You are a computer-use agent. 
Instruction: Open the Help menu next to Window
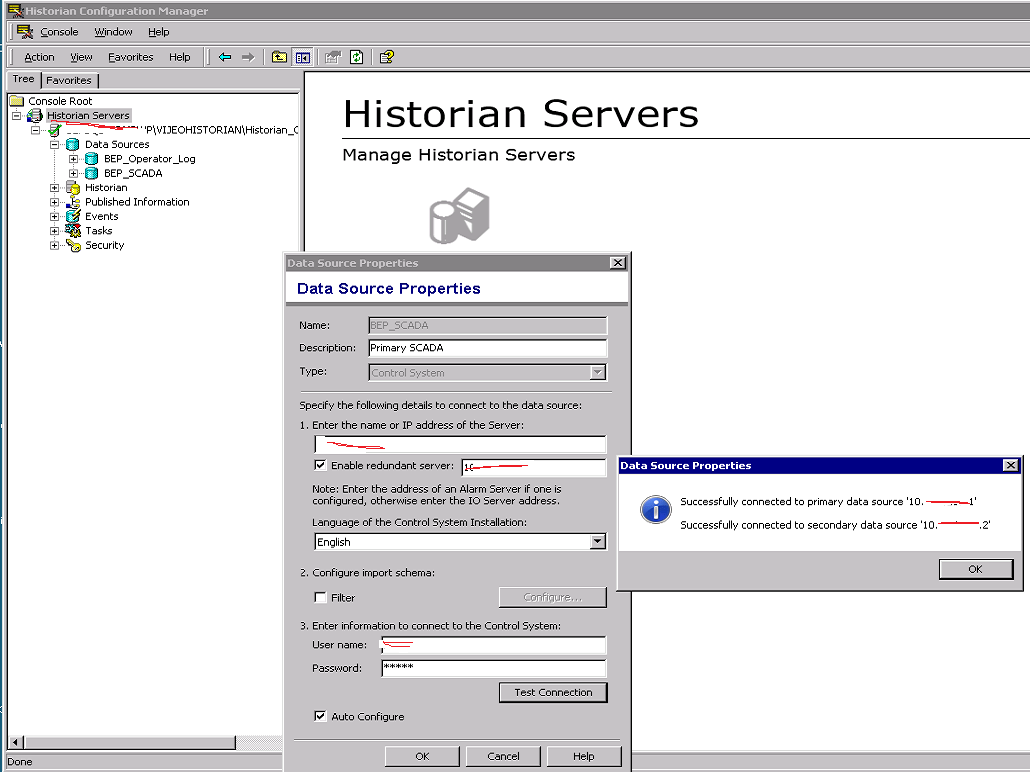coord(158,32)
